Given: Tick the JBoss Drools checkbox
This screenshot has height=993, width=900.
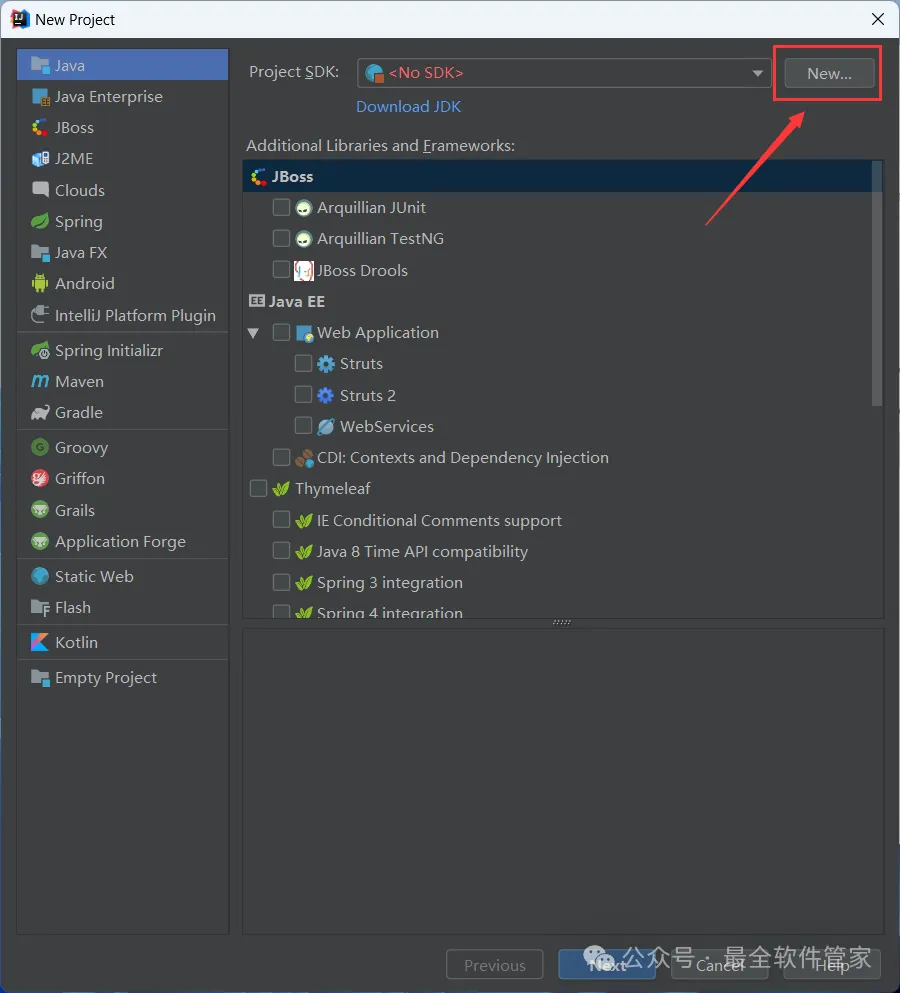Looking at the screenshot, I should tap(281, 269).
